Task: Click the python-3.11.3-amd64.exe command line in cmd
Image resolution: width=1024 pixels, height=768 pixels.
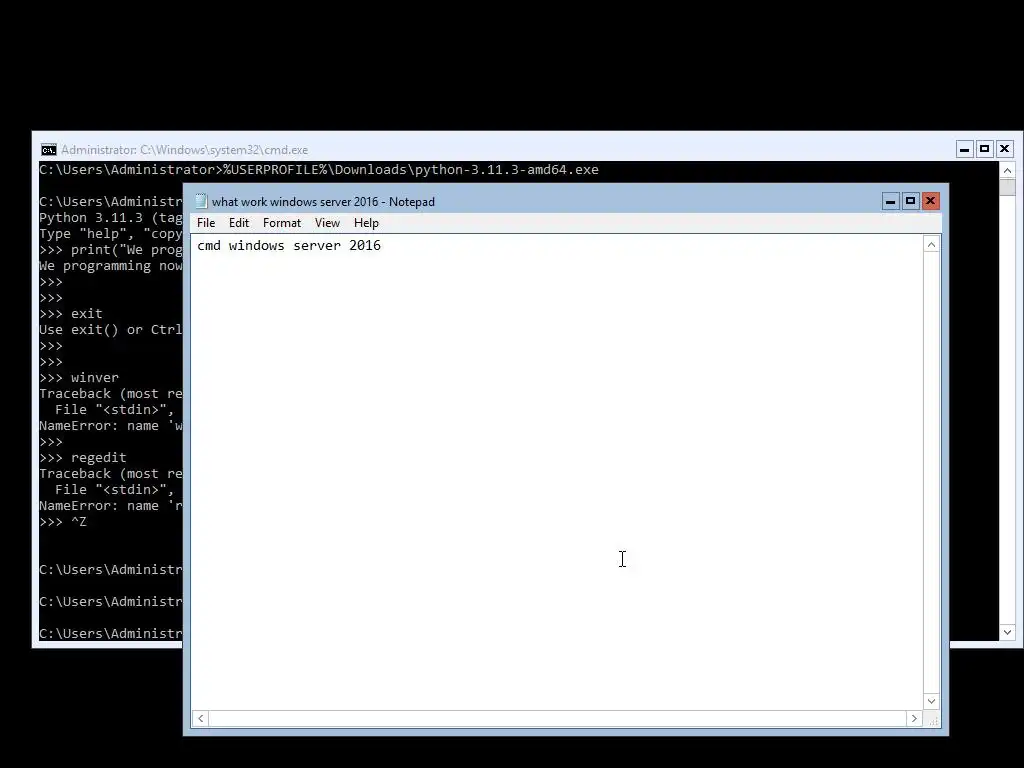Action: point(319,170)
